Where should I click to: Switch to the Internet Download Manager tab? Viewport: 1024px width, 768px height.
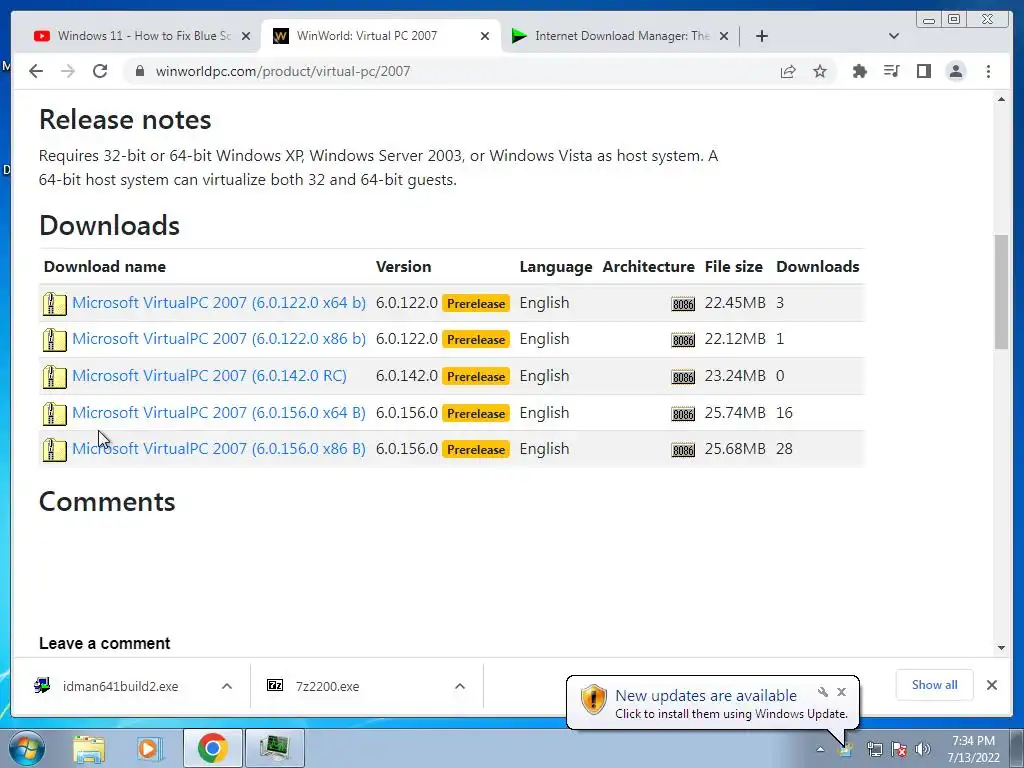622,36
